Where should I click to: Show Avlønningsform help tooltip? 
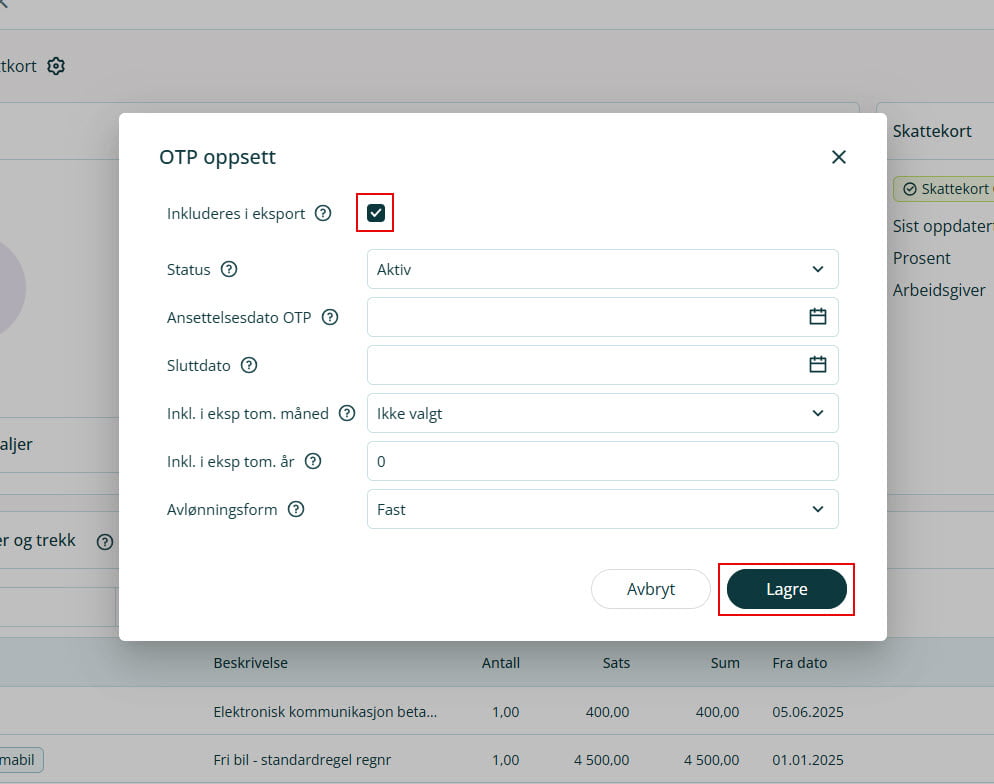point(296,509)
